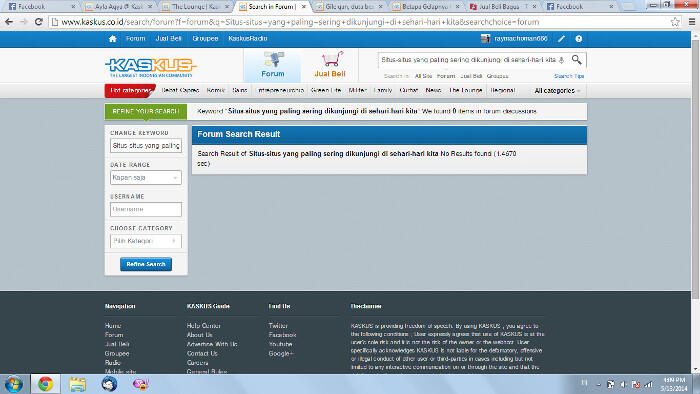The image size is (700, 394).
Task: Open the Forum icon next to Kaskus logo
Action: click(272, 65)
